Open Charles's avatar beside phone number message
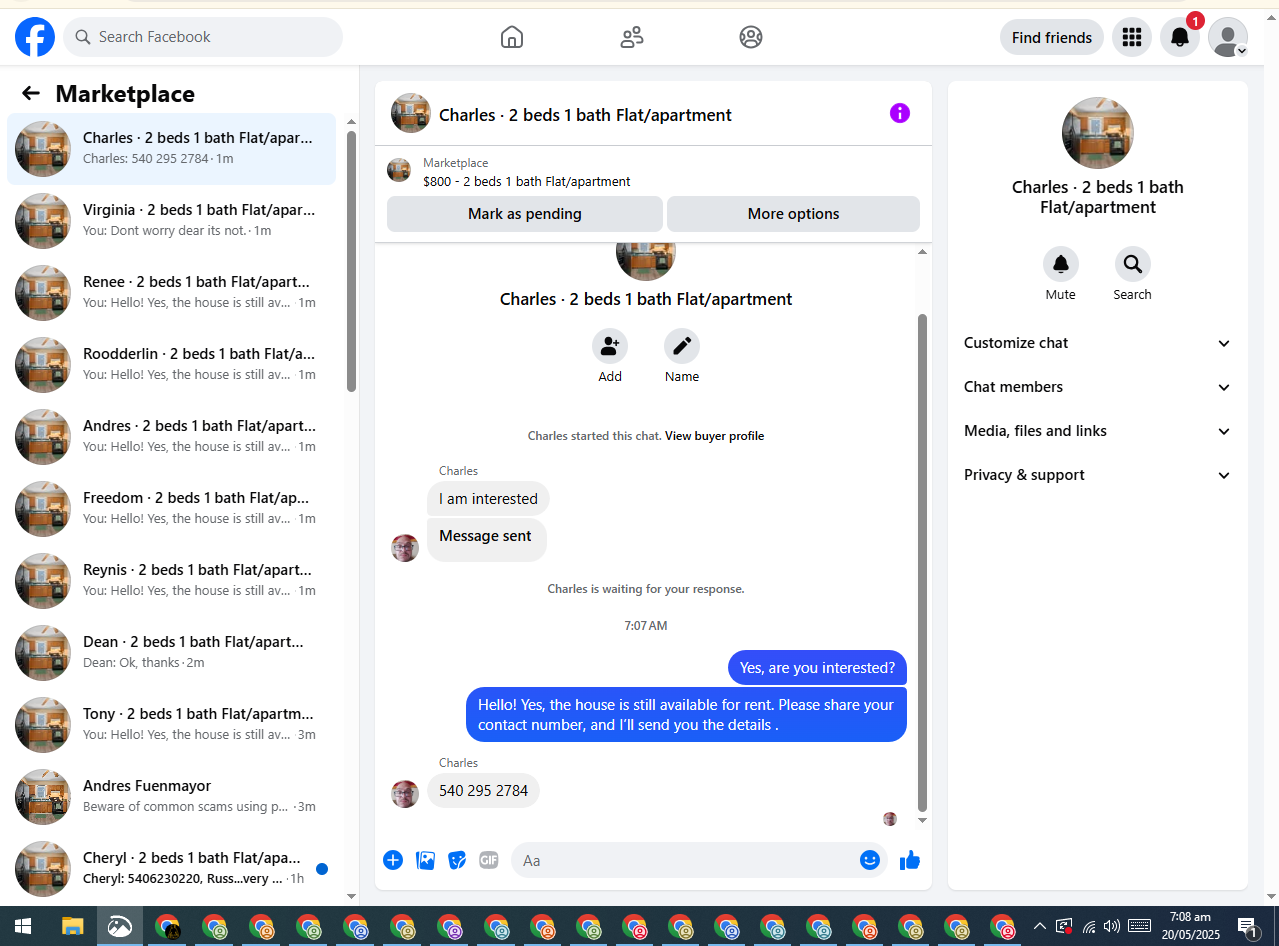Viewport: 1279px width, 946px height. tap(405, 794)
